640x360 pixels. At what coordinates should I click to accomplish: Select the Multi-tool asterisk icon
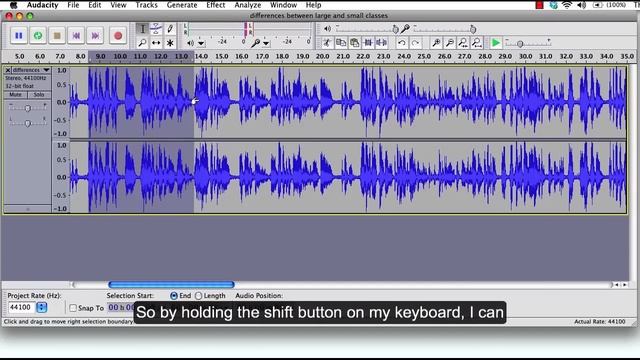(170, 42)
